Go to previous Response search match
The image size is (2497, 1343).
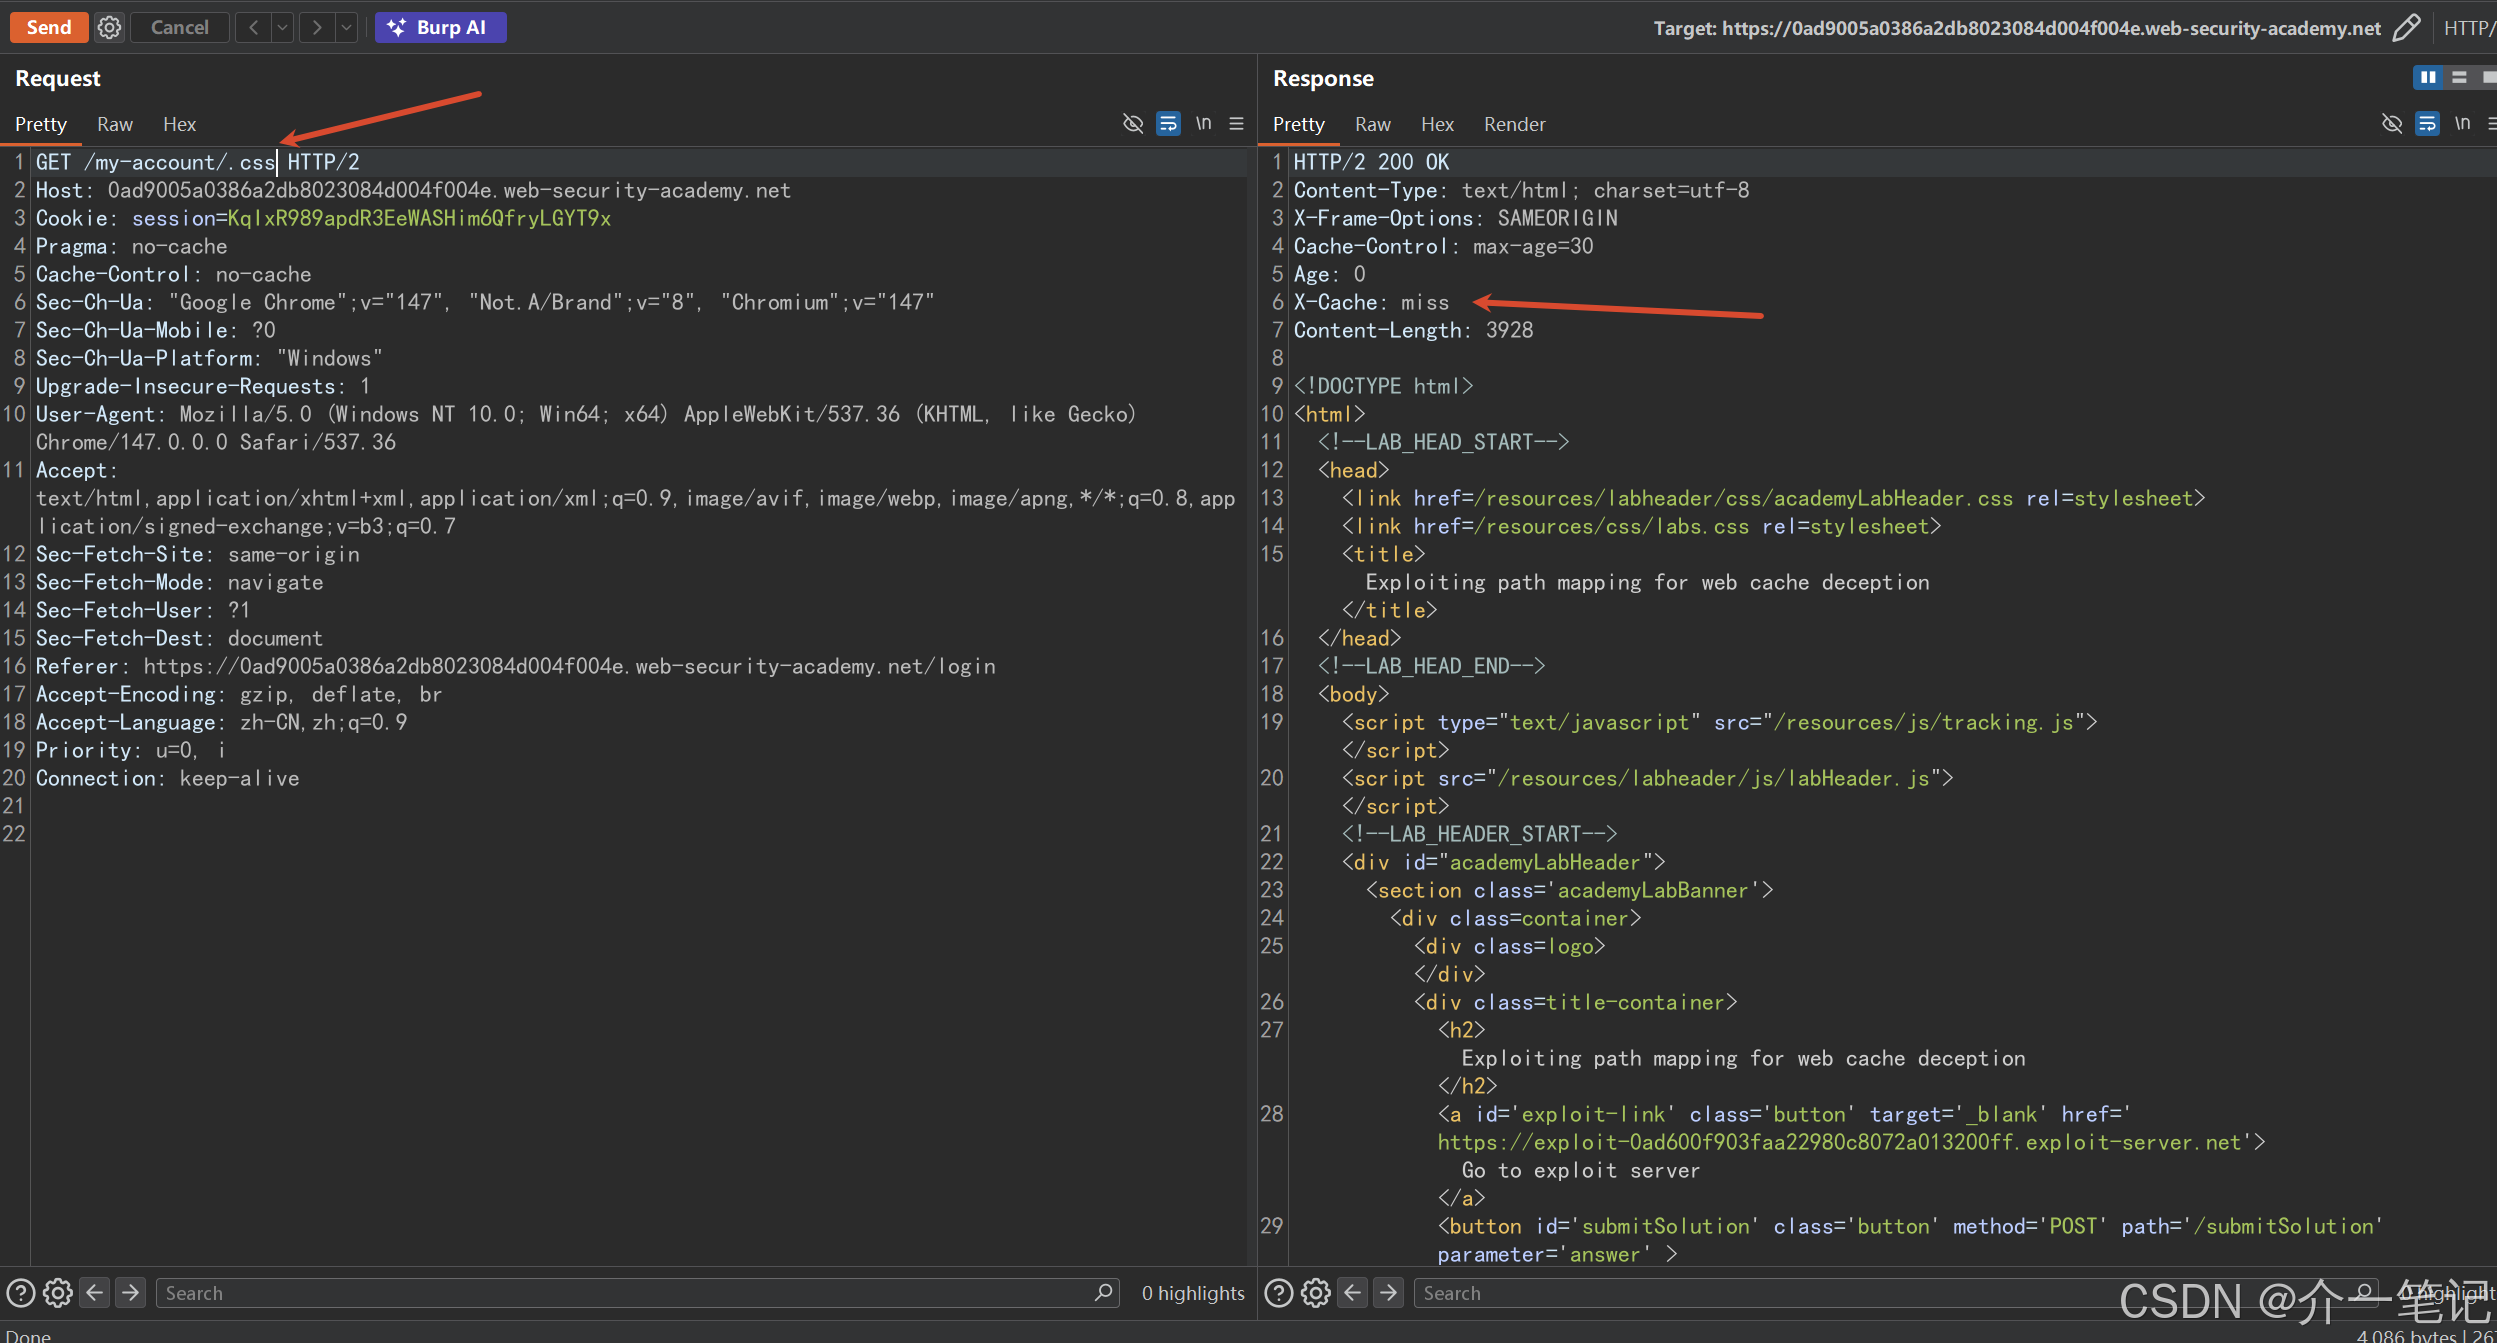point(1352,1293)
